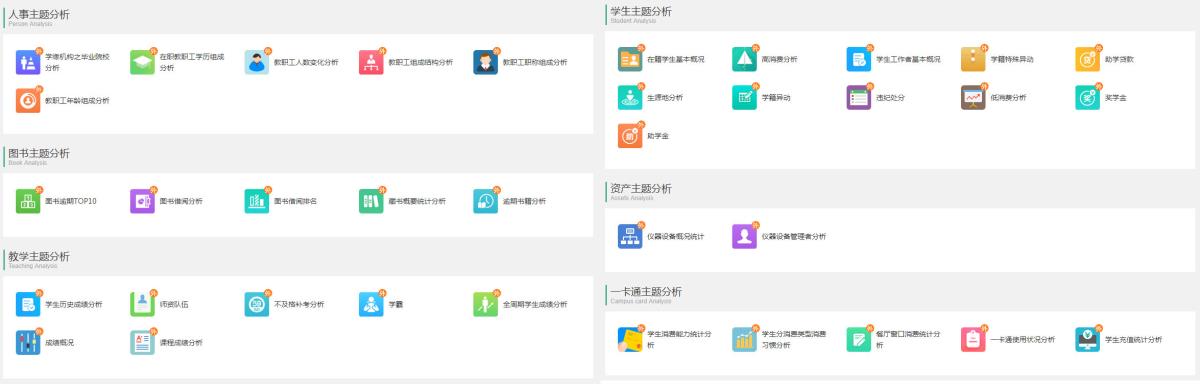Open the 学籍异动 edit icon
The image size is (1200, 384).
tap(744, 97)
